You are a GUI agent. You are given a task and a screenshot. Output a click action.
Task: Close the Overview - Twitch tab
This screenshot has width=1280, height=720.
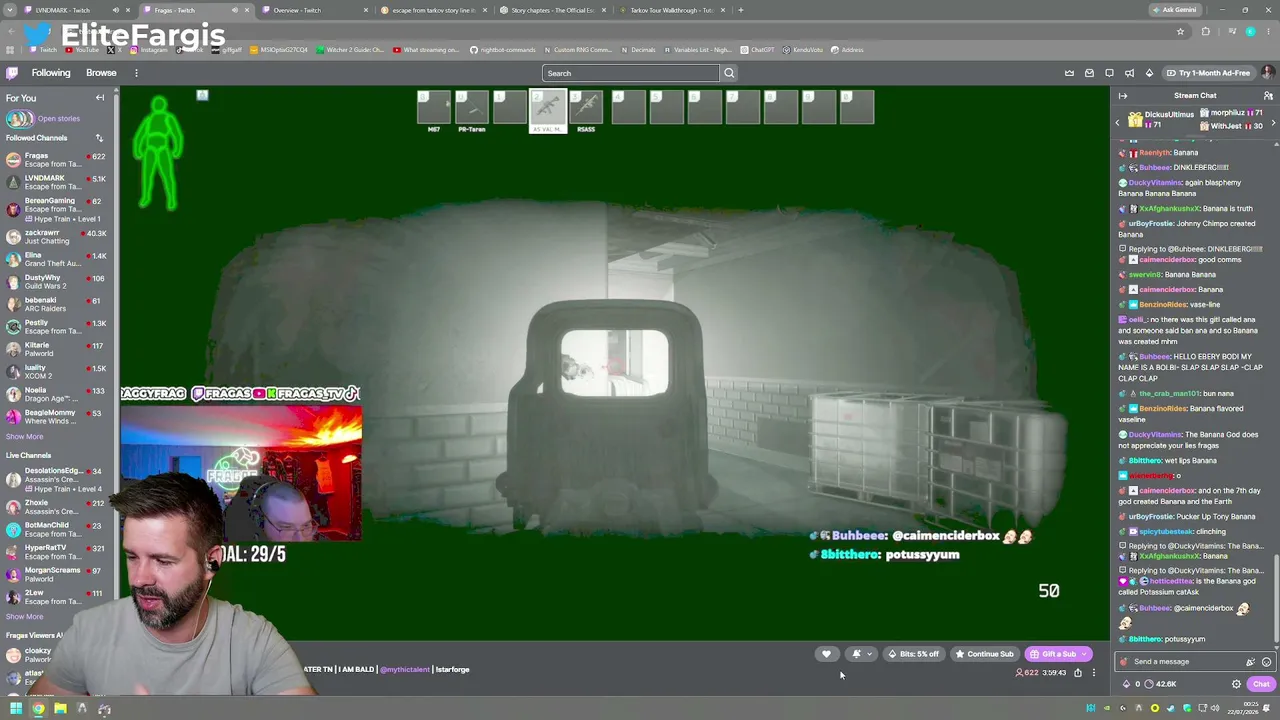(x=365, y=10)
